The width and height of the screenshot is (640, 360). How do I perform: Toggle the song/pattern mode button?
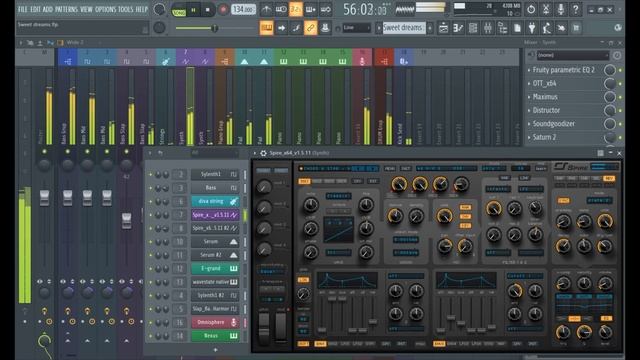tap(179, 10)
